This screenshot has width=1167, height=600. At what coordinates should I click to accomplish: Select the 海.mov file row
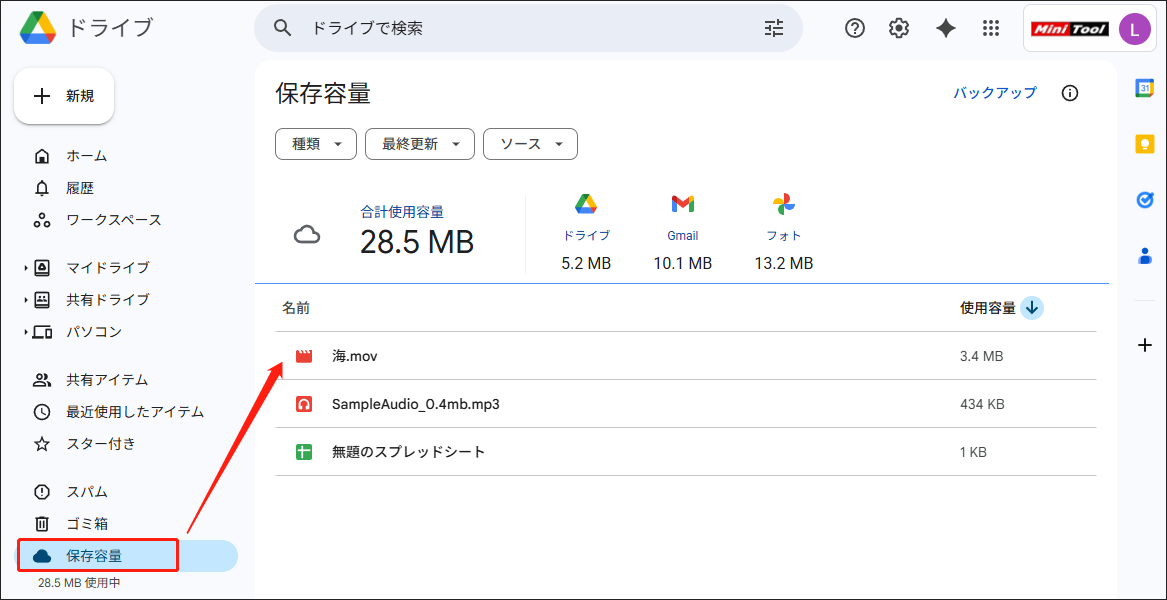pos(355,355)
